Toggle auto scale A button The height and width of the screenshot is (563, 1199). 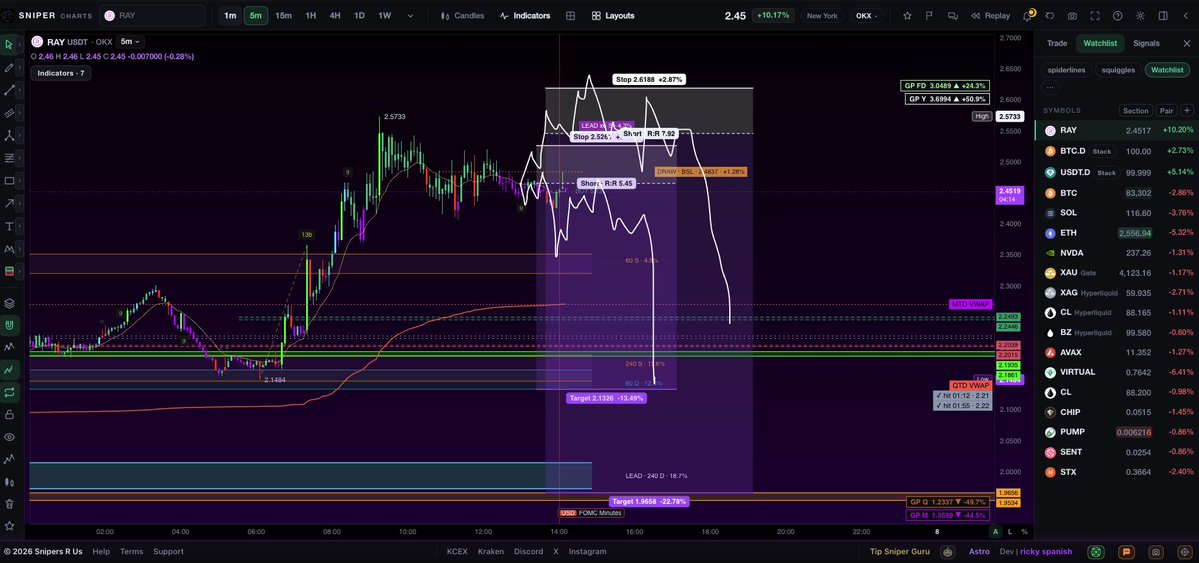(996, 532)
